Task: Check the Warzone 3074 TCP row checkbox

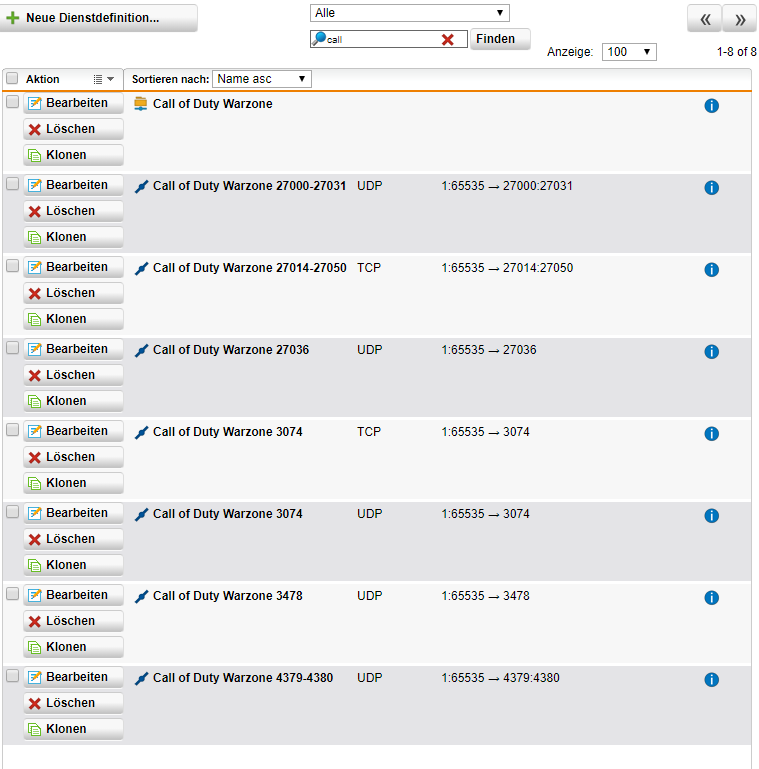Action: click(12, 429)
